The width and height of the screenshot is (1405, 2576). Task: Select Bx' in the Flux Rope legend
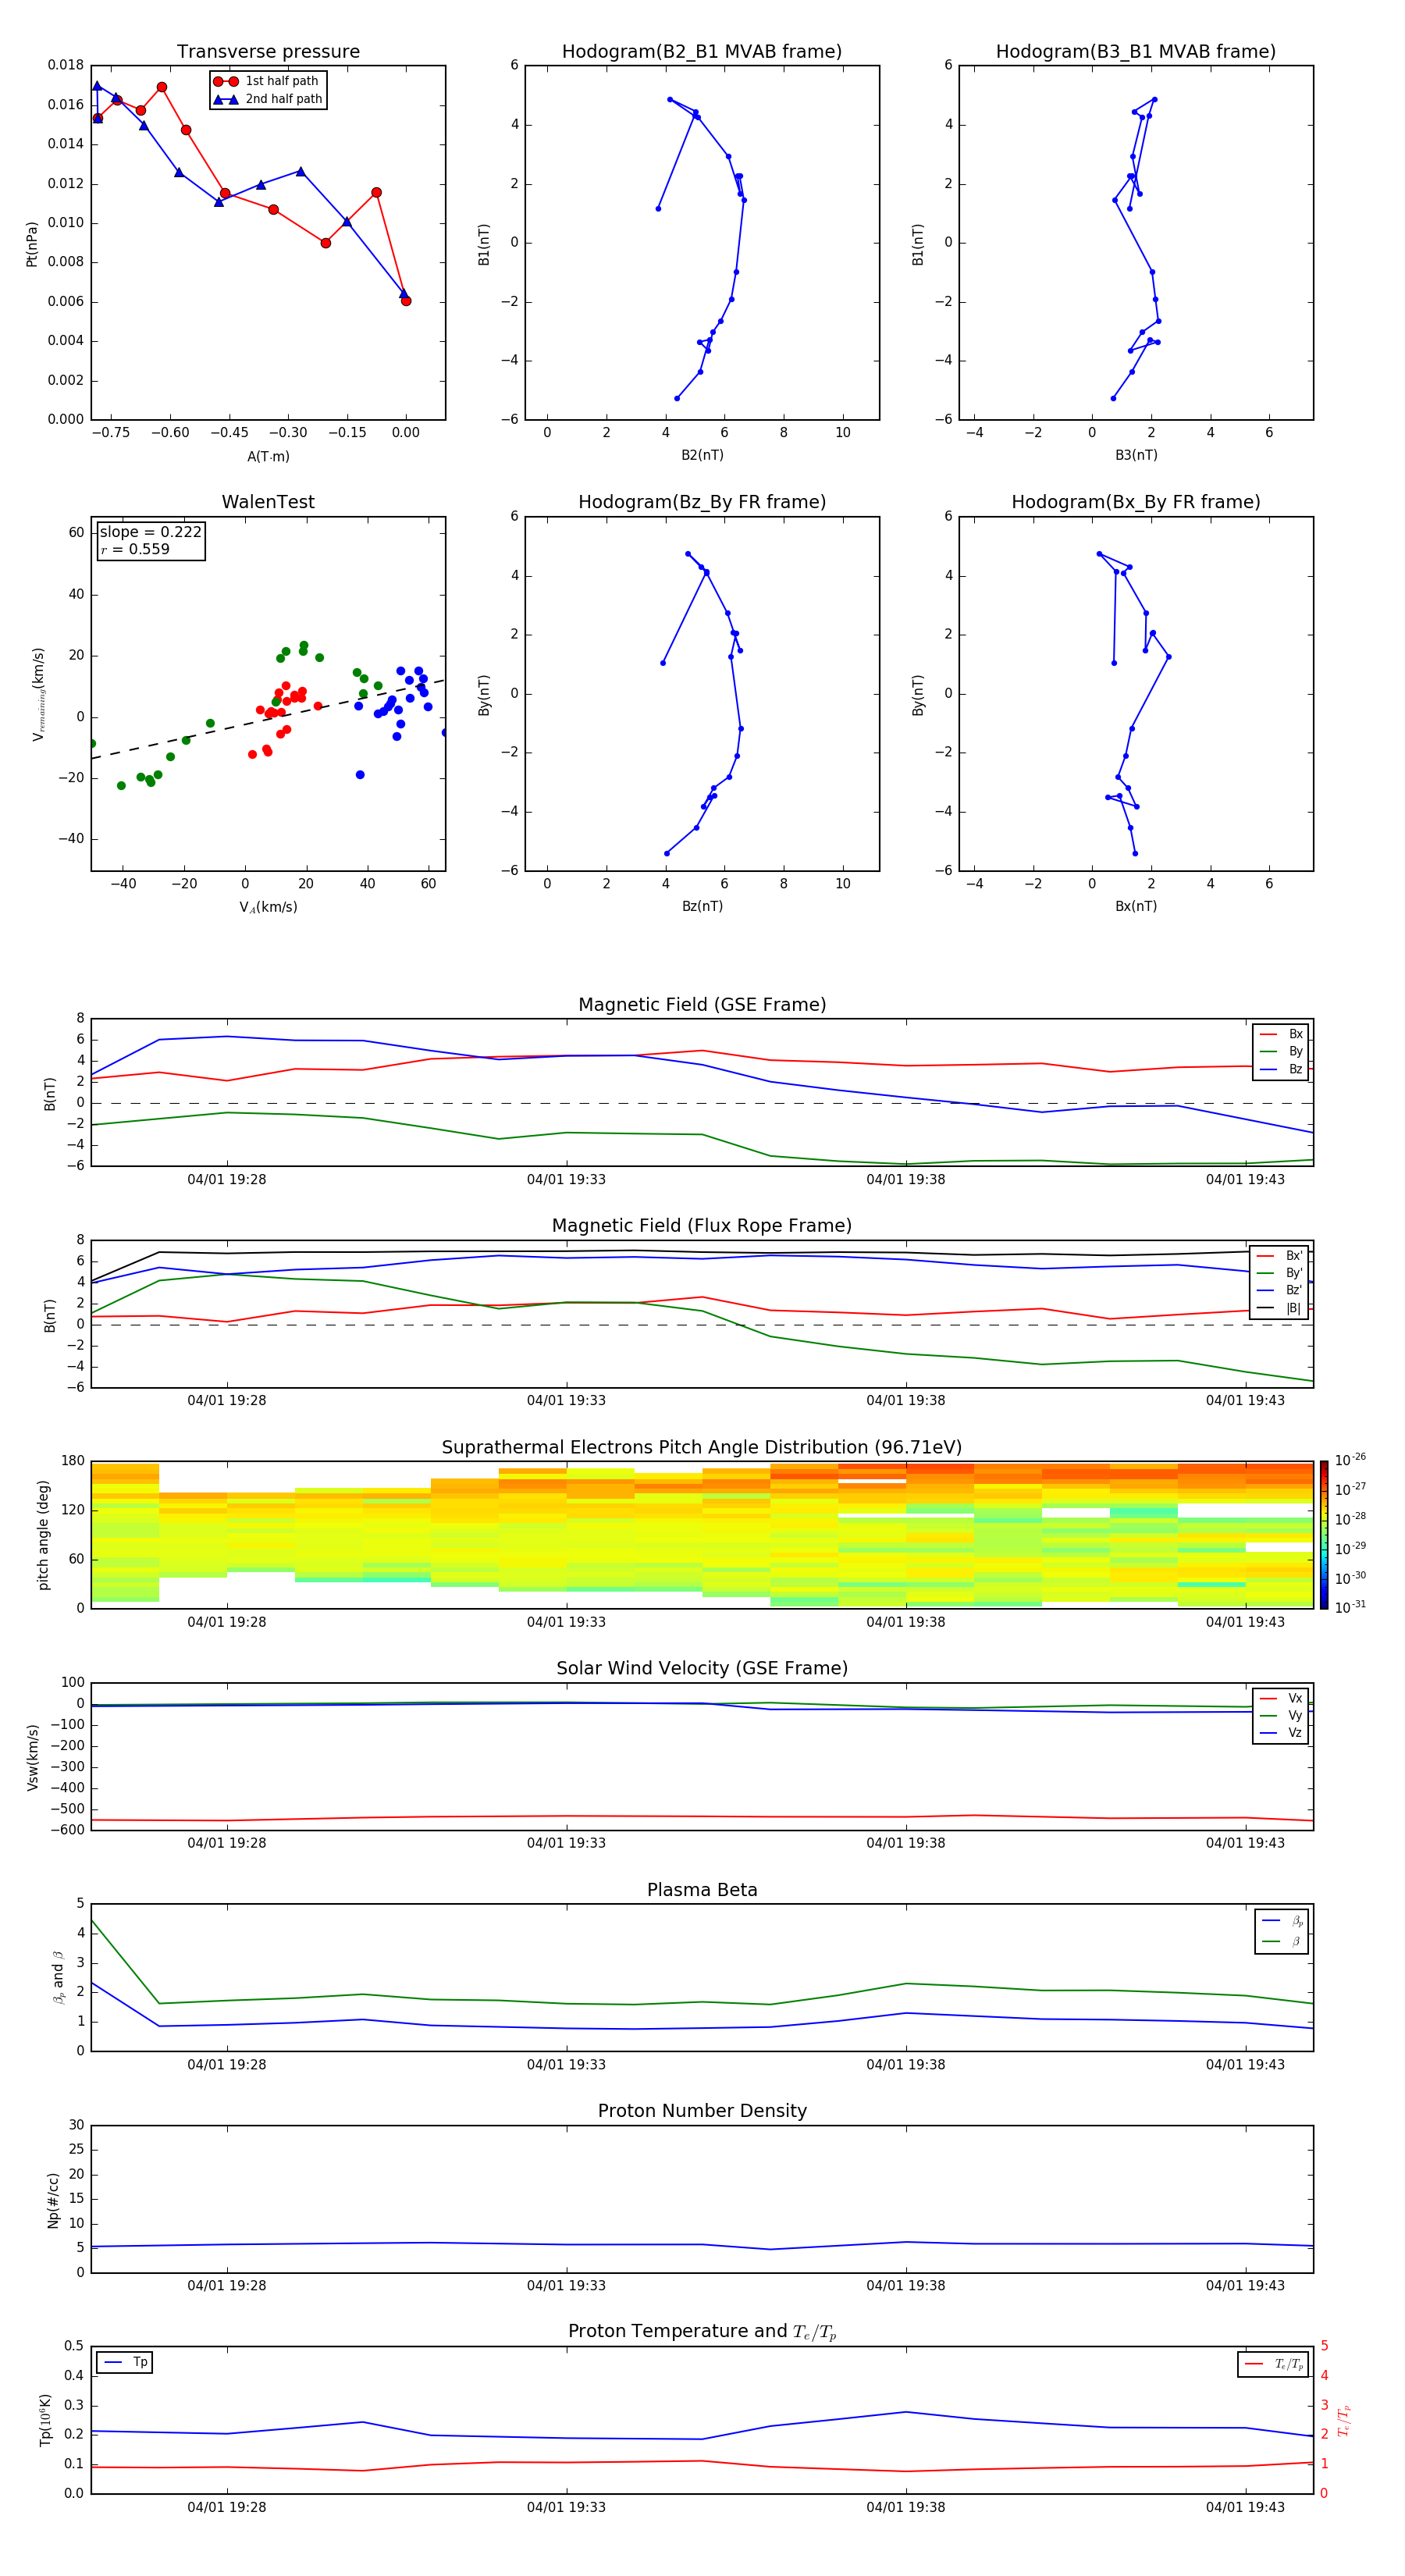click(x=1280, y=1256)
